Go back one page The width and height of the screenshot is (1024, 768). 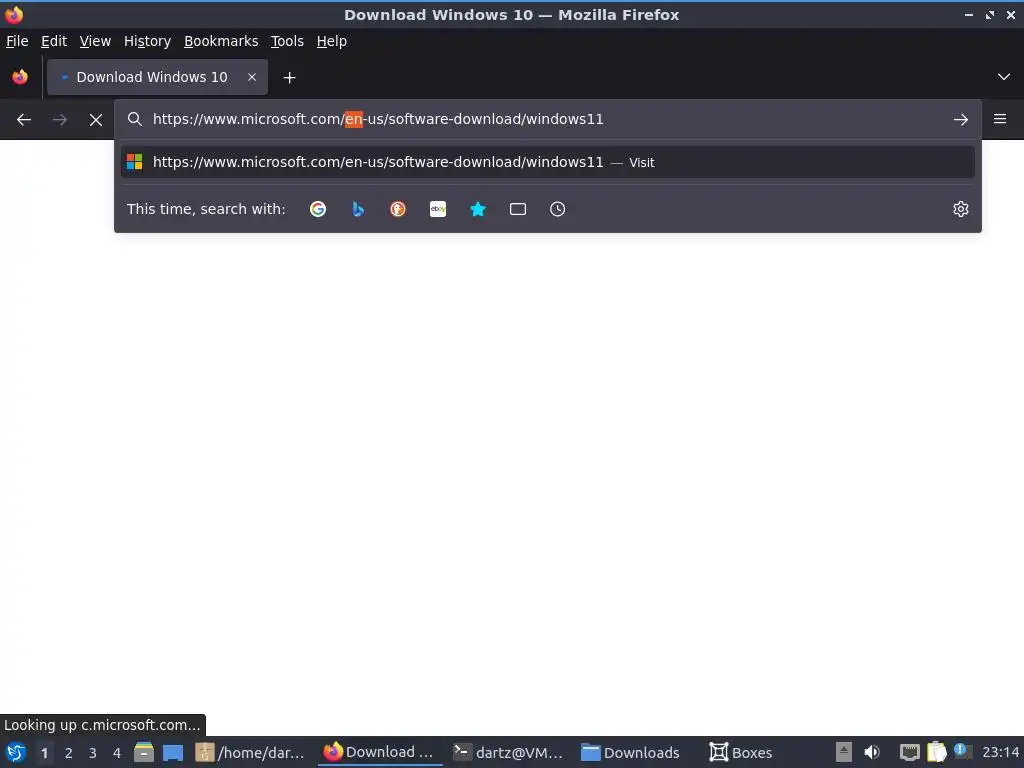pos(24,120)
